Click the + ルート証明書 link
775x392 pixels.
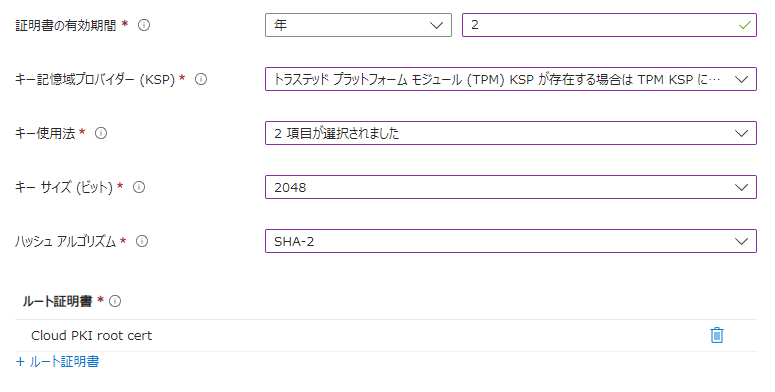57,362
